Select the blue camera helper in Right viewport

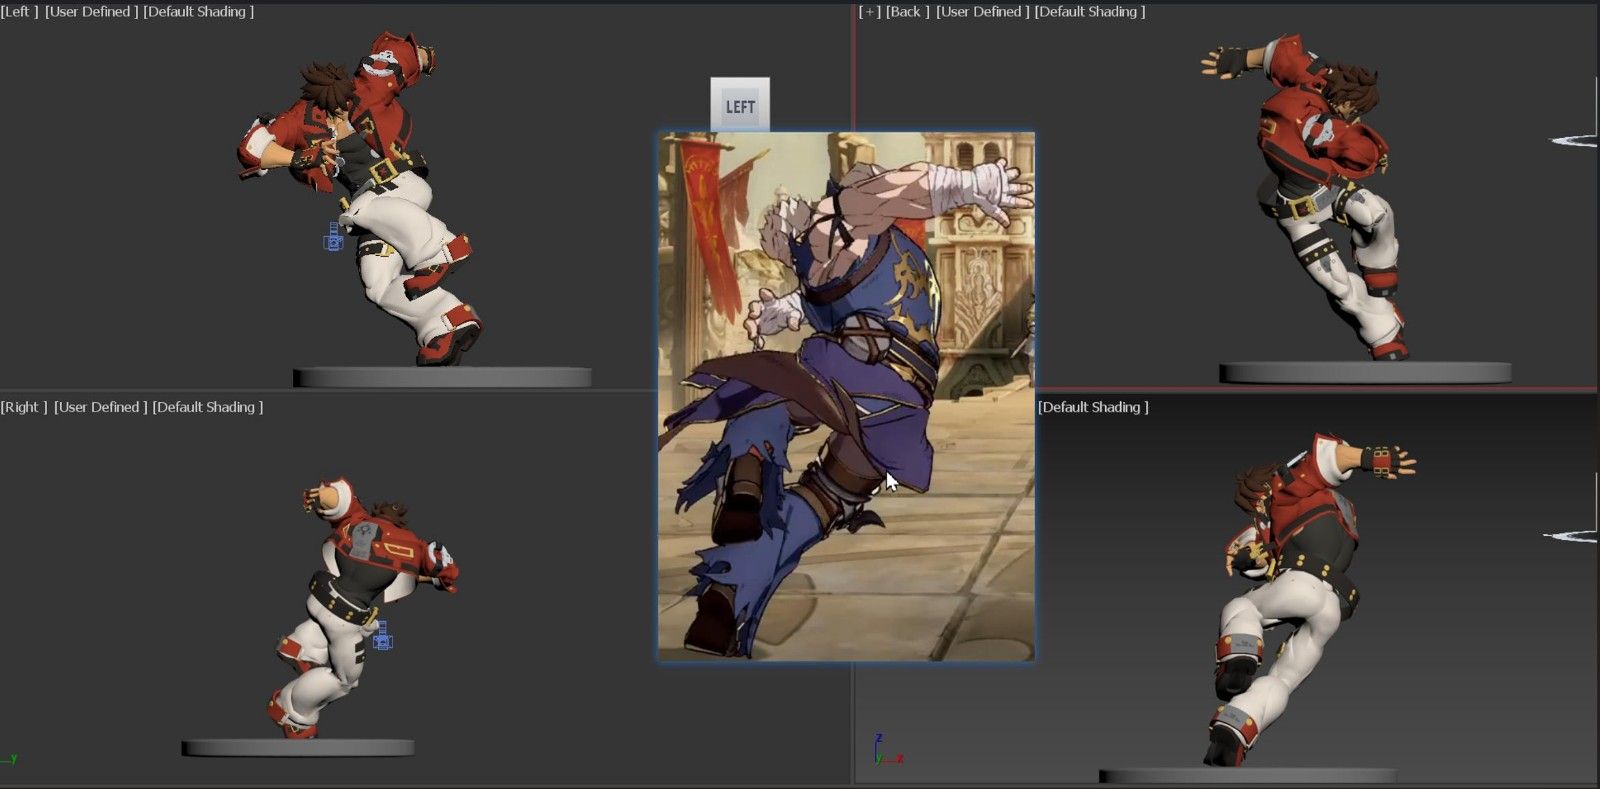[382, 635]
